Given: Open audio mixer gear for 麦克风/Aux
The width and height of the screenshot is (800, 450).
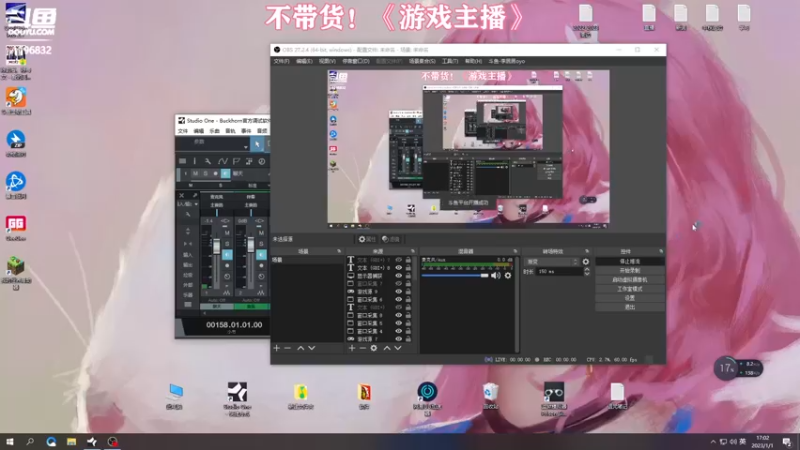Looking at the screenshot, I should click(508, 276).
